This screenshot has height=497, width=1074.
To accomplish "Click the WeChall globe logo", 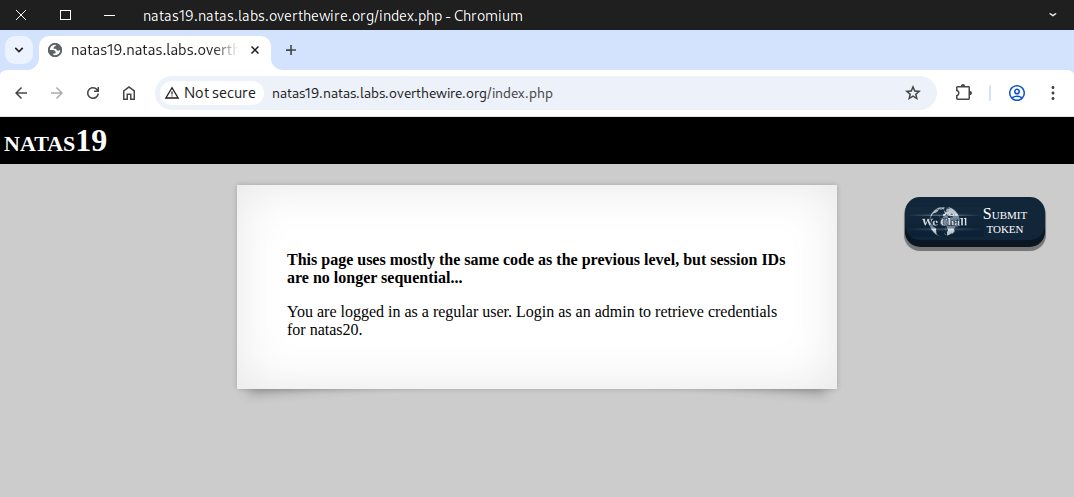I will point(941,221).
